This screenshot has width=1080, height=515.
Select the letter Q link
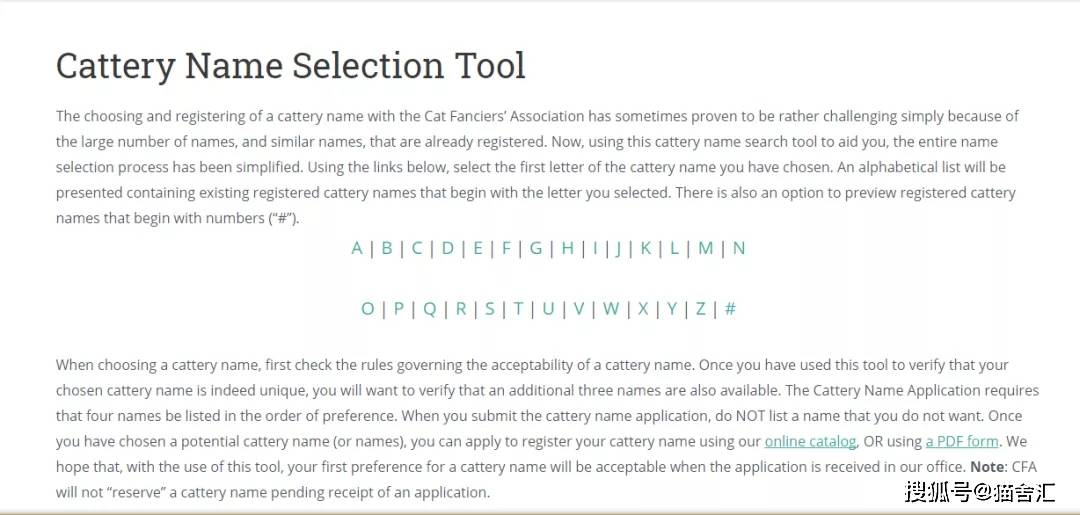[x=430, y=308]
